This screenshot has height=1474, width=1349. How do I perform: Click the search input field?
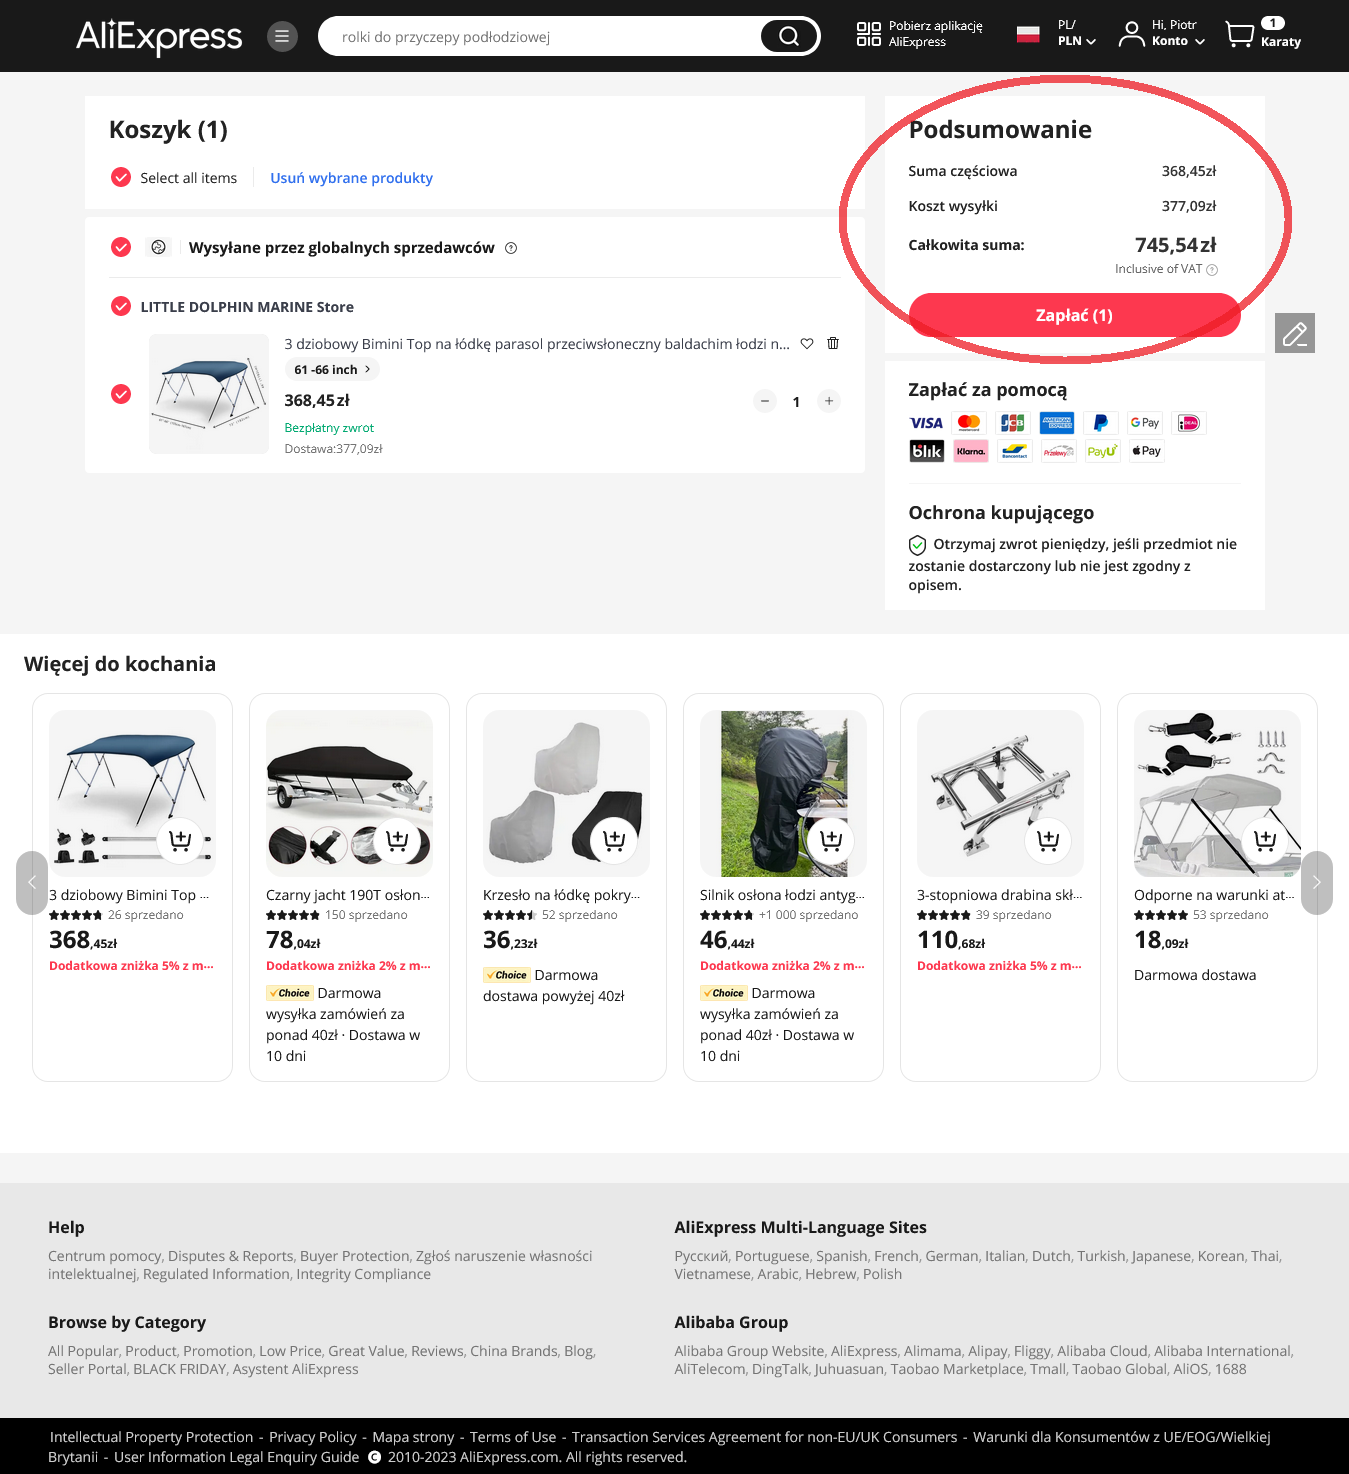(x=540, y=37)
